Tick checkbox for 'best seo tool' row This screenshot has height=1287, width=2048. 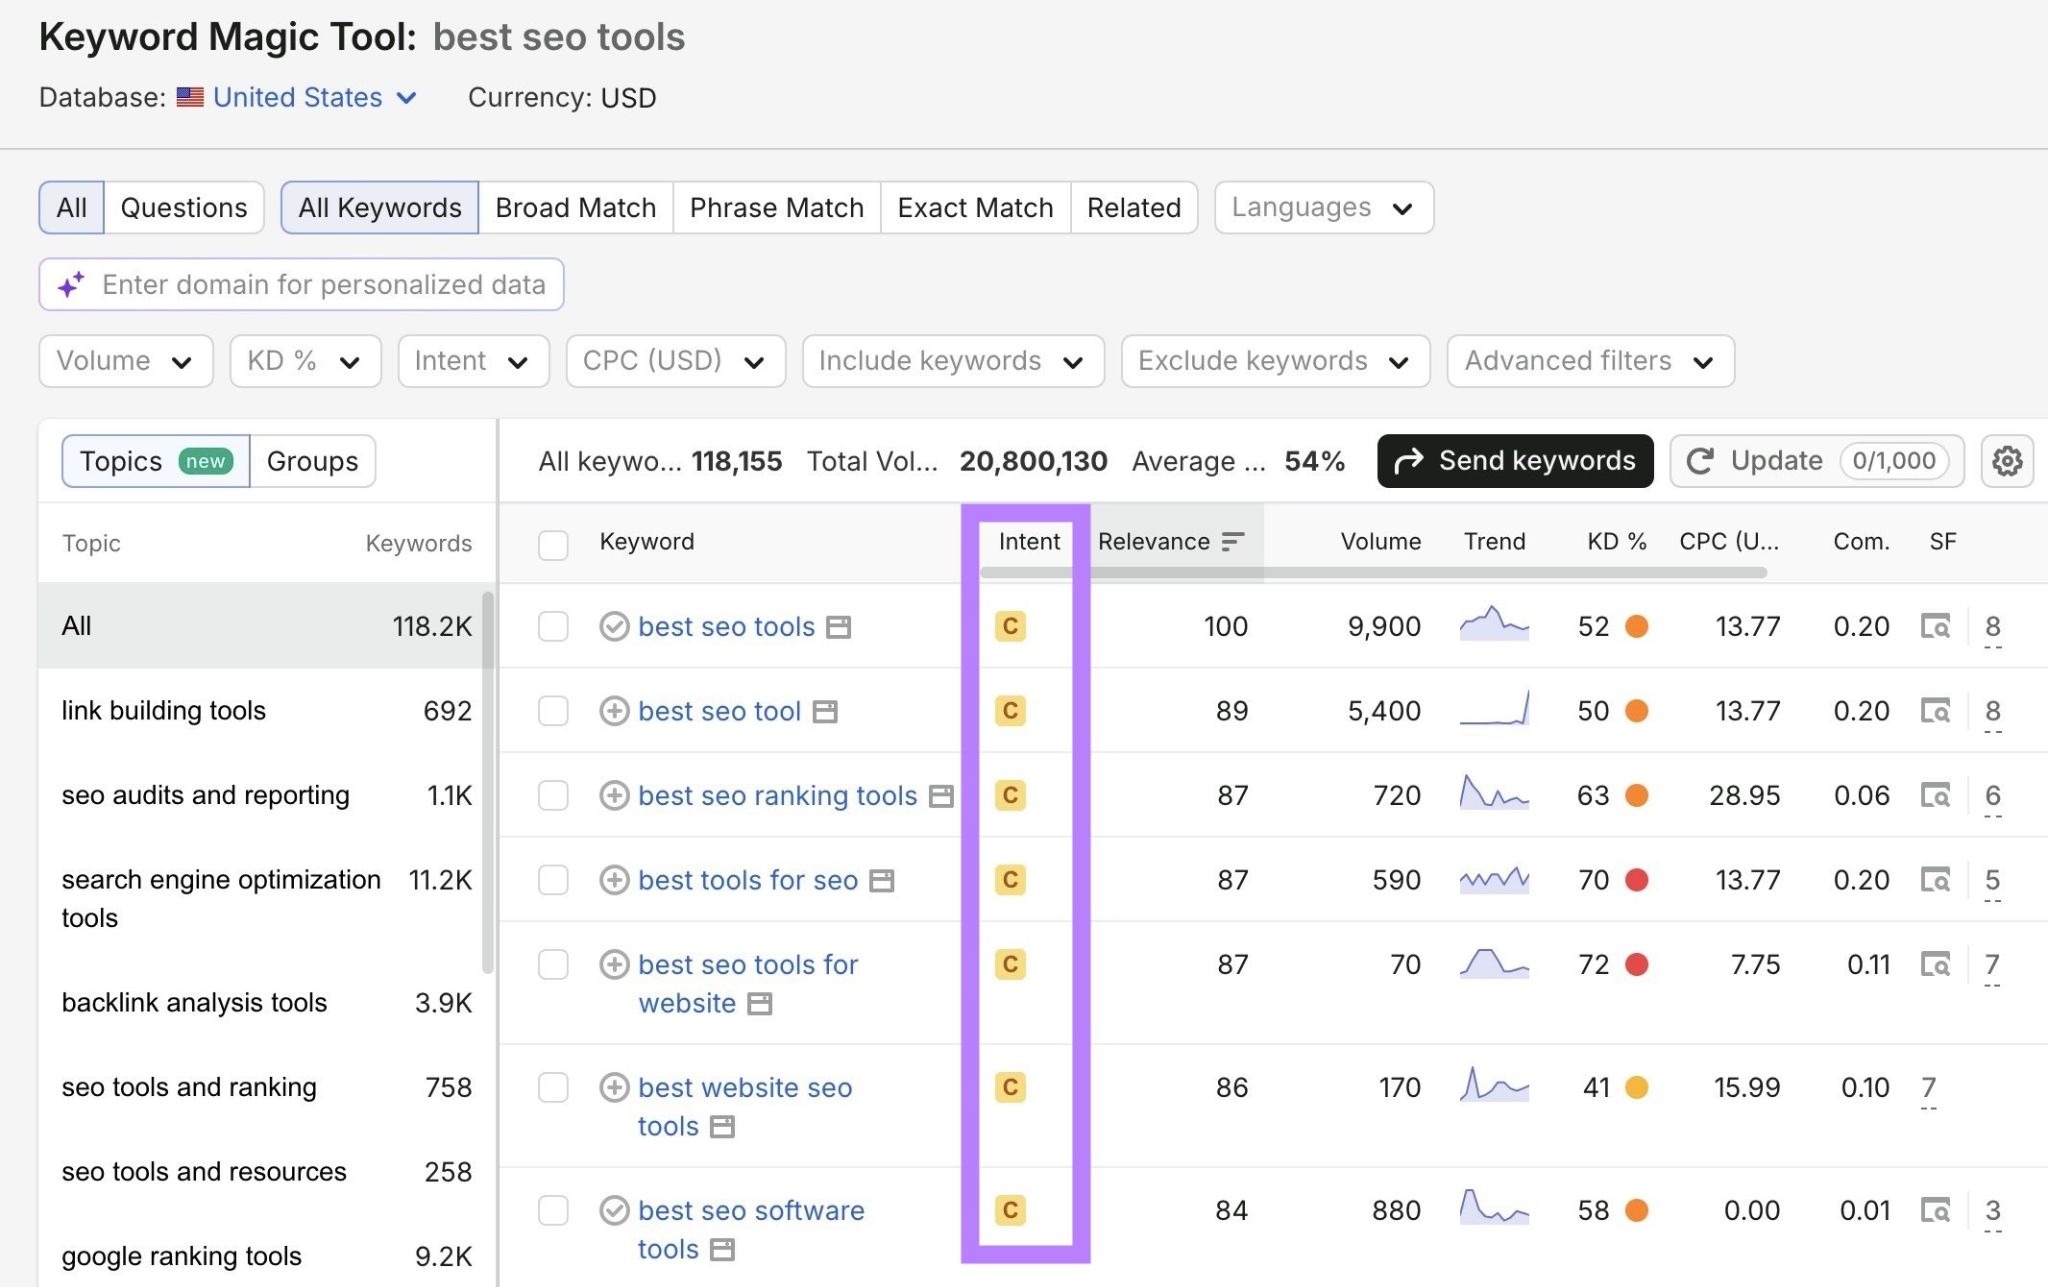(x=553, y=711)
